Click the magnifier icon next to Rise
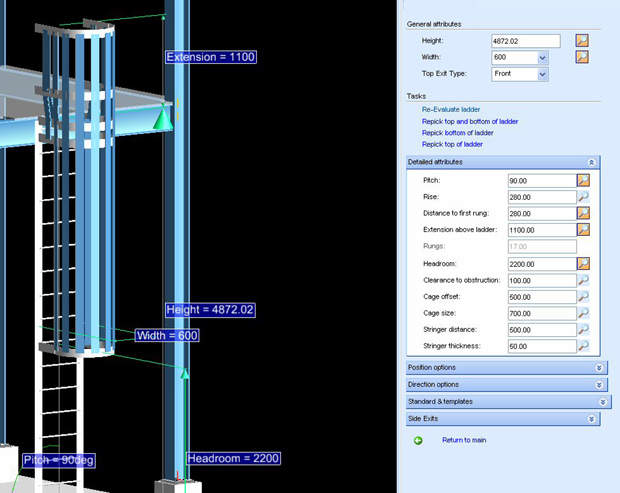This screenshot has width=620, height=493. (x=583, y=197)
